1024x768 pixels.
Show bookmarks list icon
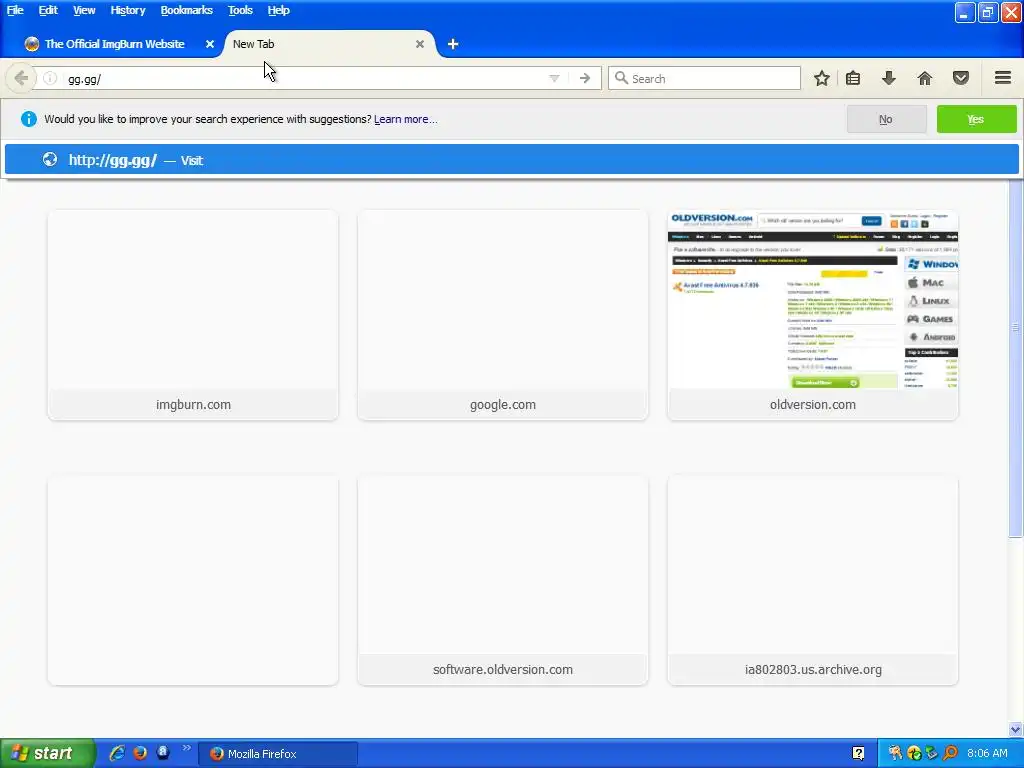[x=853, y=78]
